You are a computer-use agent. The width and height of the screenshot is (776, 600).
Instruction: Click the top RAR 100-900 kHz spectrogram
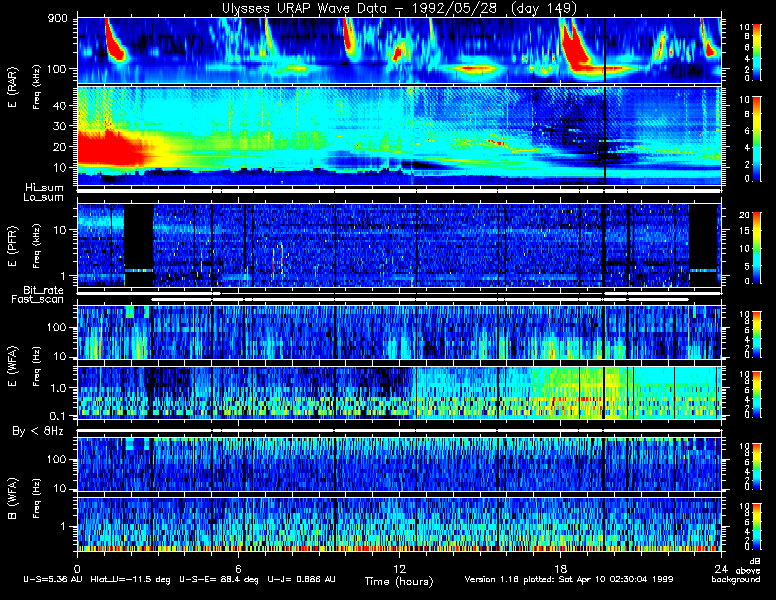[399, 50]
